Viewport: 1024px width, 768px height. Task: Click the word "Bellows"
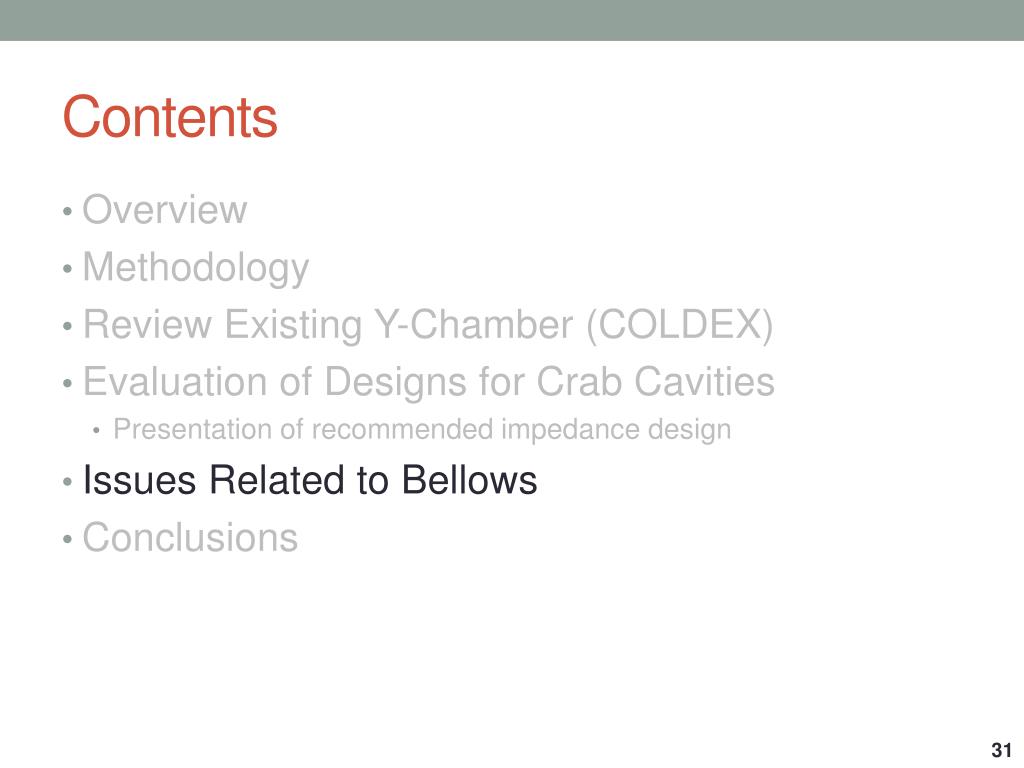coord(469,480)
